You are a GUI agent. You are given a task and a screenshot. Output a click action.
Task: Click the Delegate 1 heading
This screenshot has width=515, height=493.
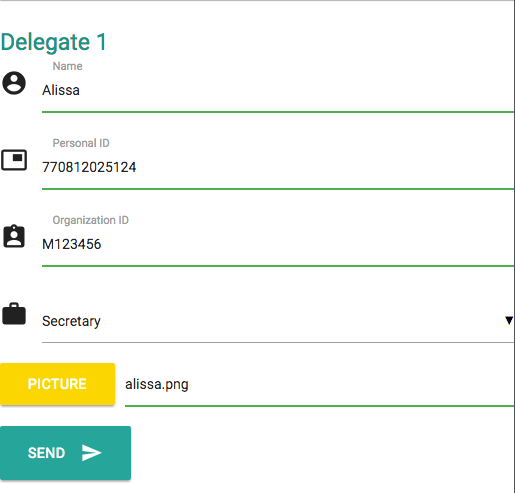[53, 42]
